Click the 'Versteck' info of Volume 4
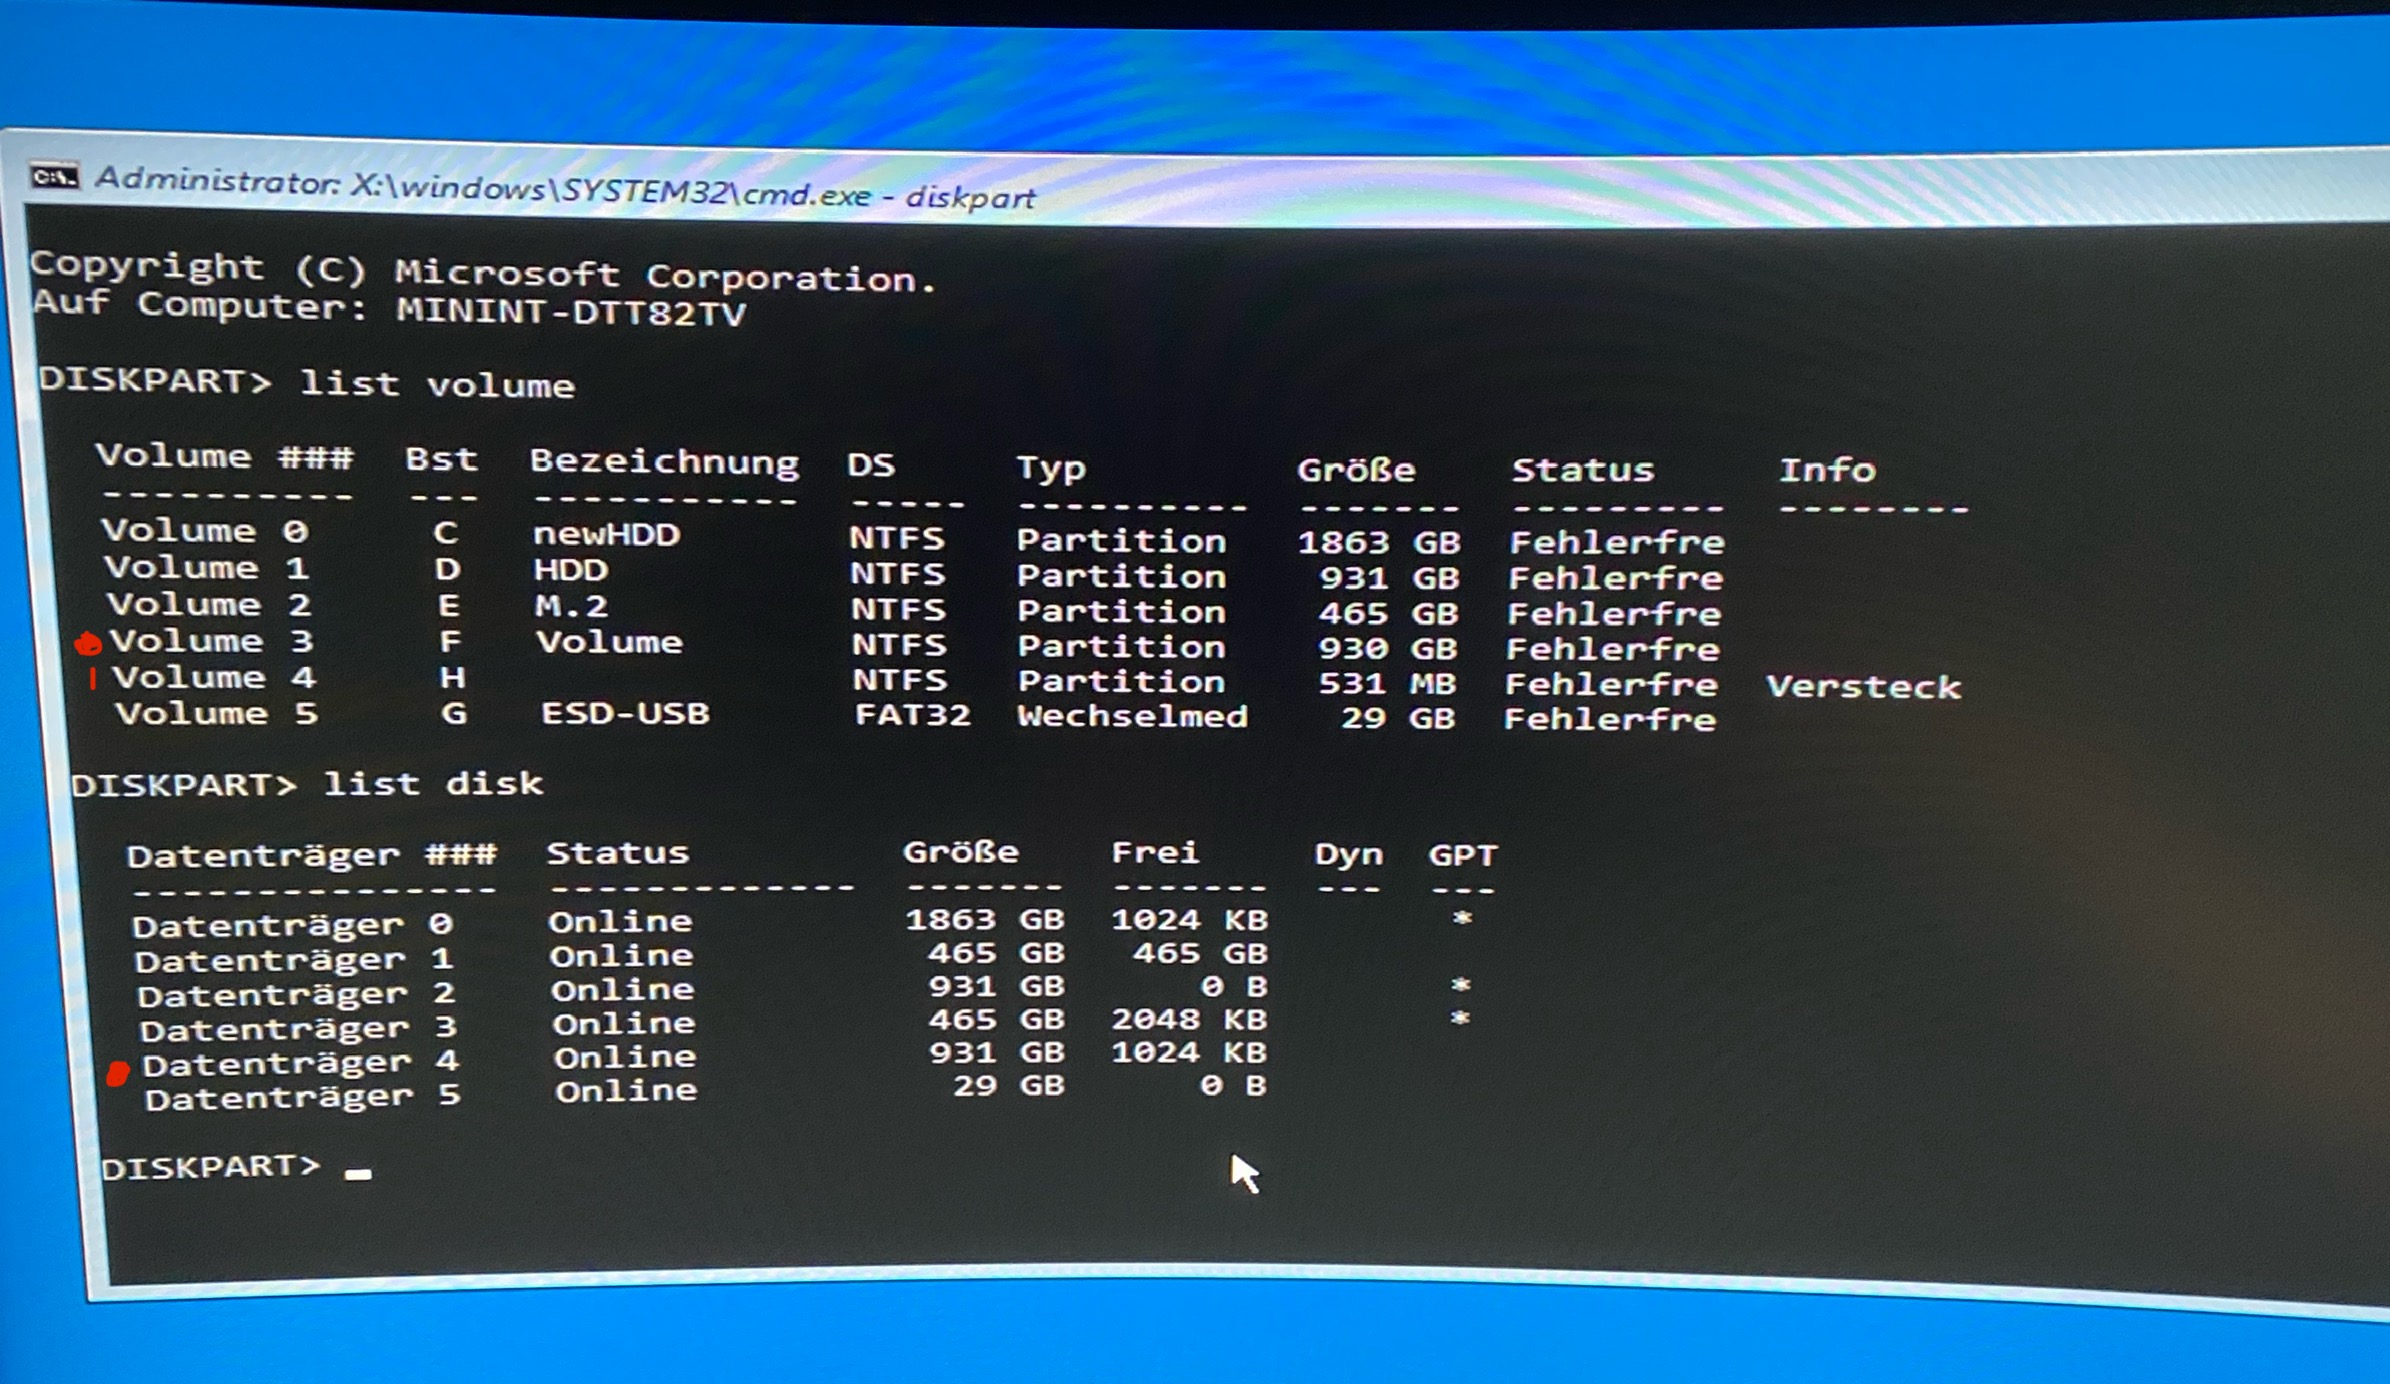 pos(1864,687)
